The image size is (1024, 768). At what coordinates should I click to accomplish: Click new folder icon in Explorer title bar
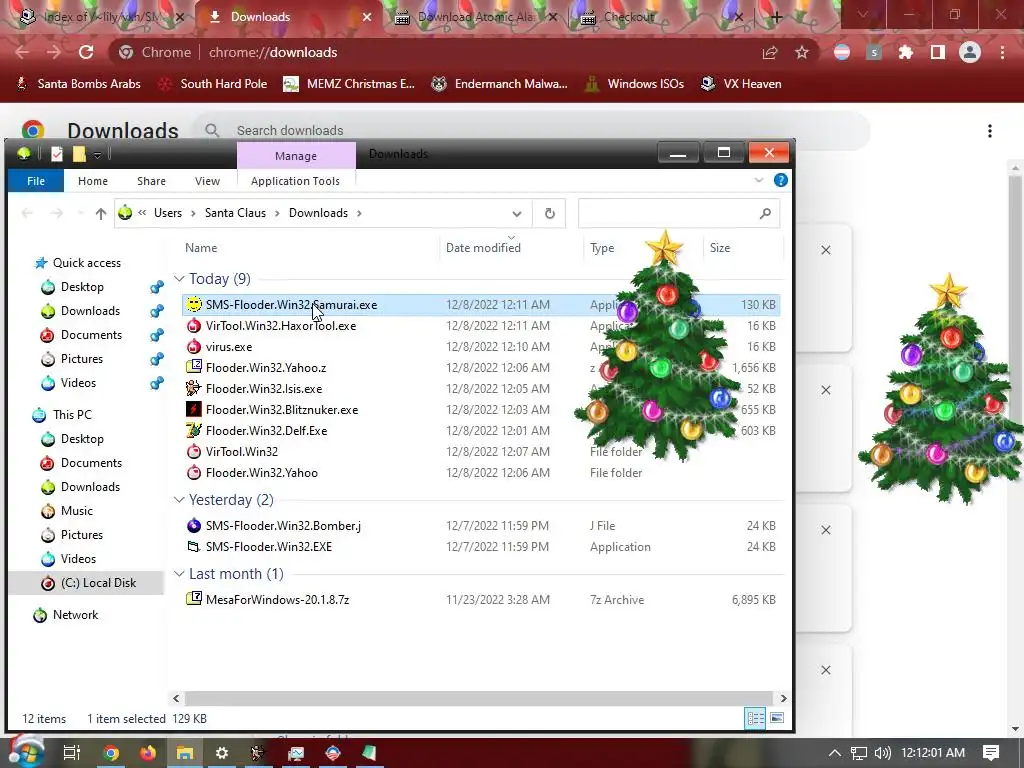pyautogui.click(x=79, y=154)
